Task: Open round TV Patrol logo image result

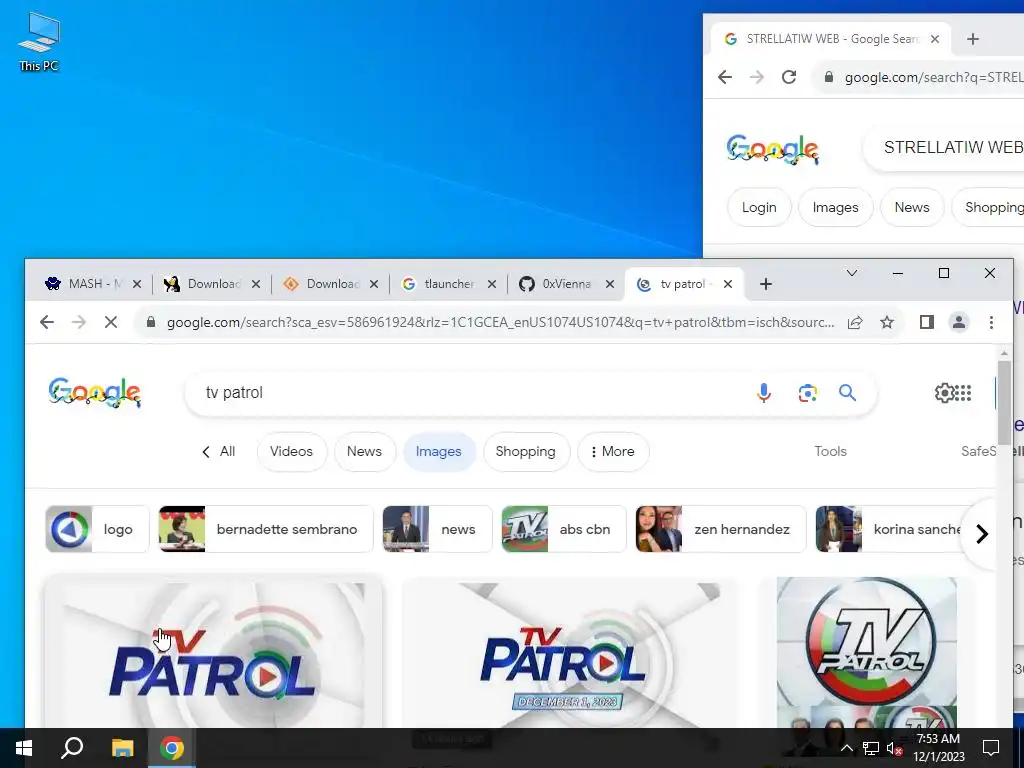Action: [x=867, y=653]
